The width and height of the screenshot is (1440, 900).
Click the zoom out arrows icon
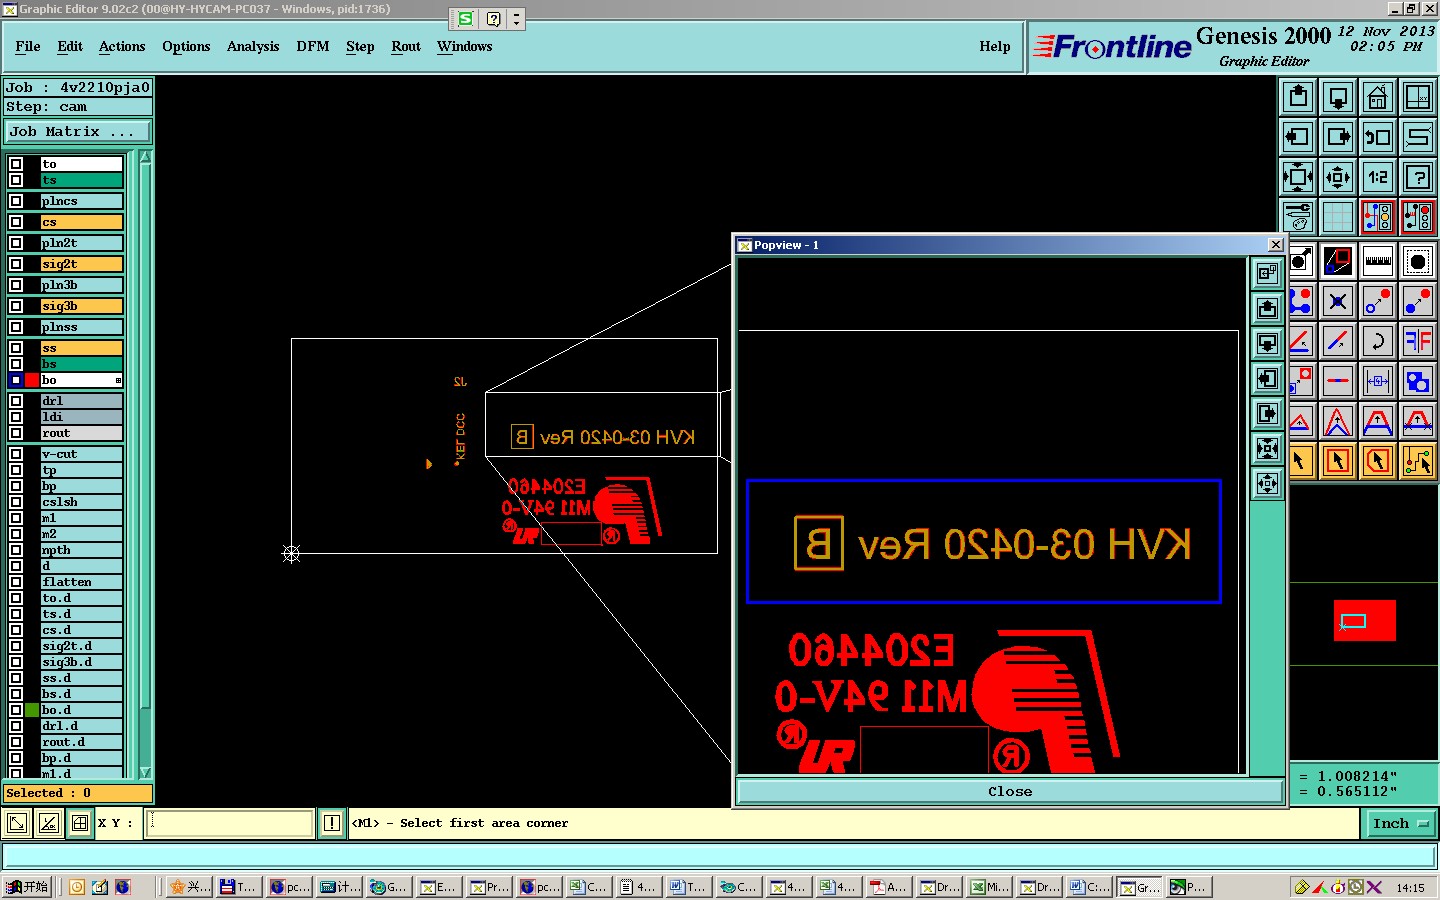pos(1338,177)
